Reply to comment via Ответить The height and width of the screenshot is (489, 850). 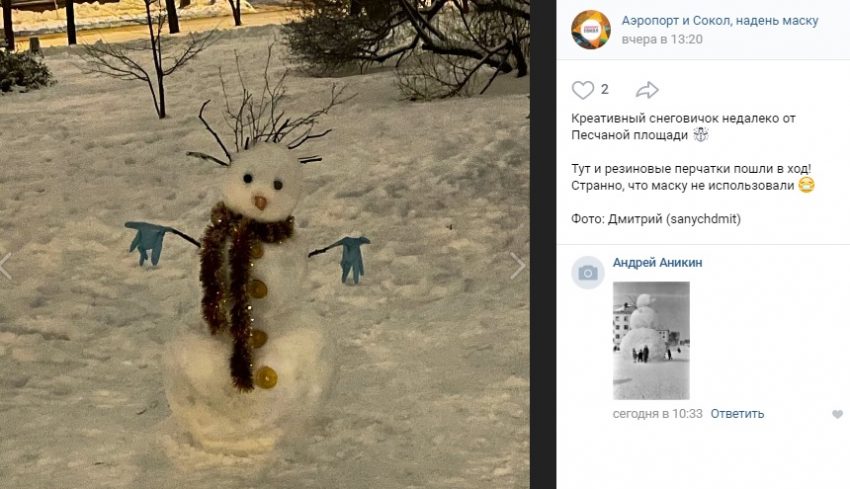(737, 414)
